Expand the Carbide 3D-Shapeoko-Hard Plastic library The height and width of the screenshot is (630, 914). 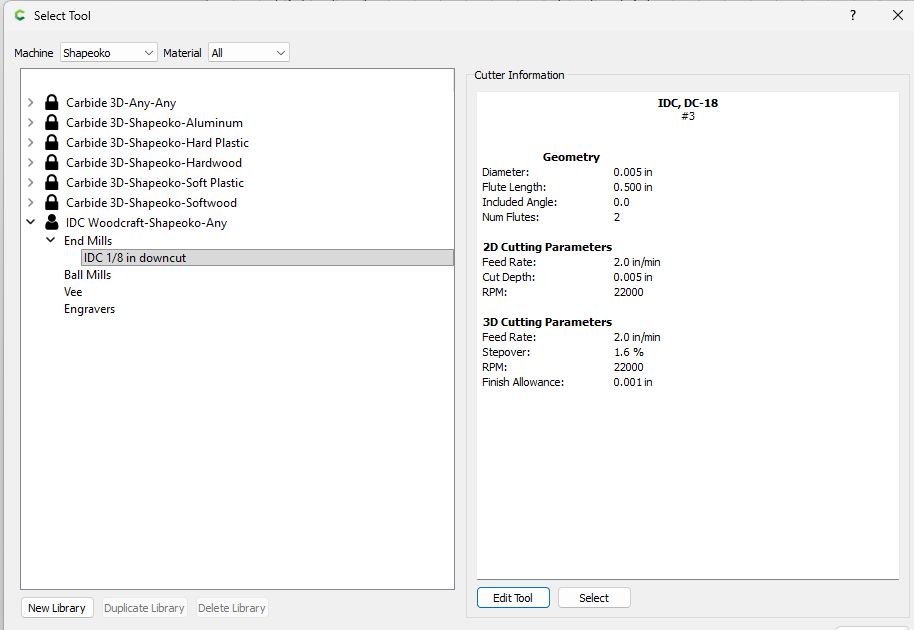pyautogui.click(x=30, y=142)
